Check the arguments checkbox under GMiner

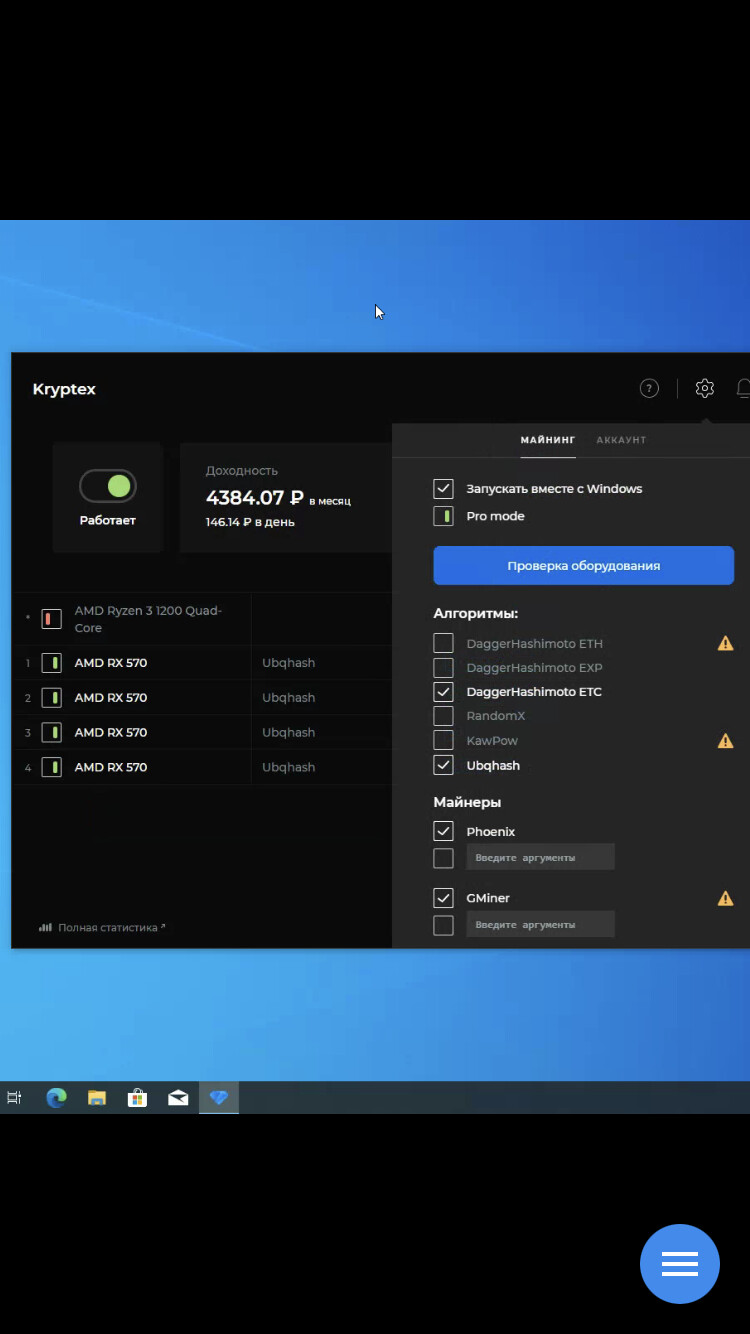(x=443, y=925)
